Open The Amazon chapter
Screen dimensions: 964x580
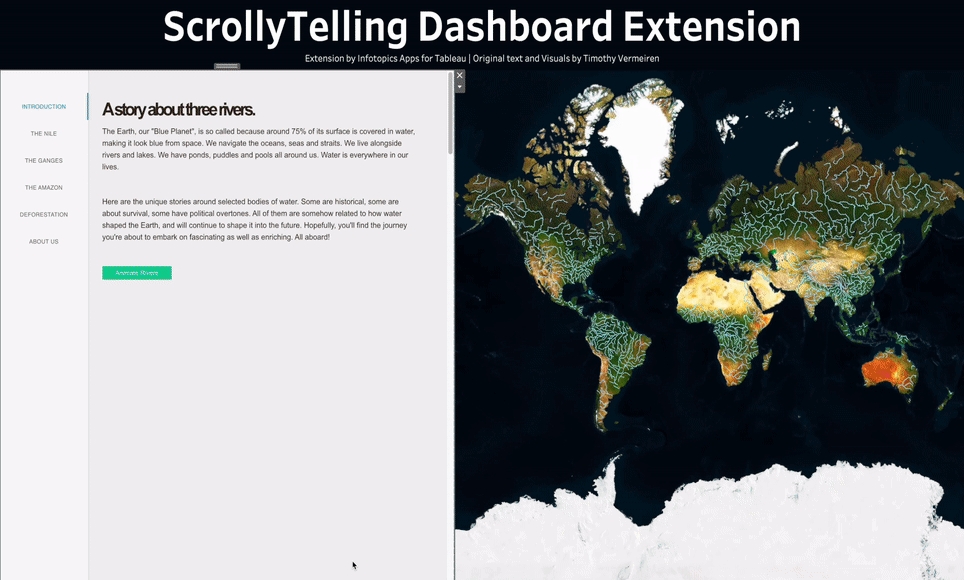click(x=44, y=187)
